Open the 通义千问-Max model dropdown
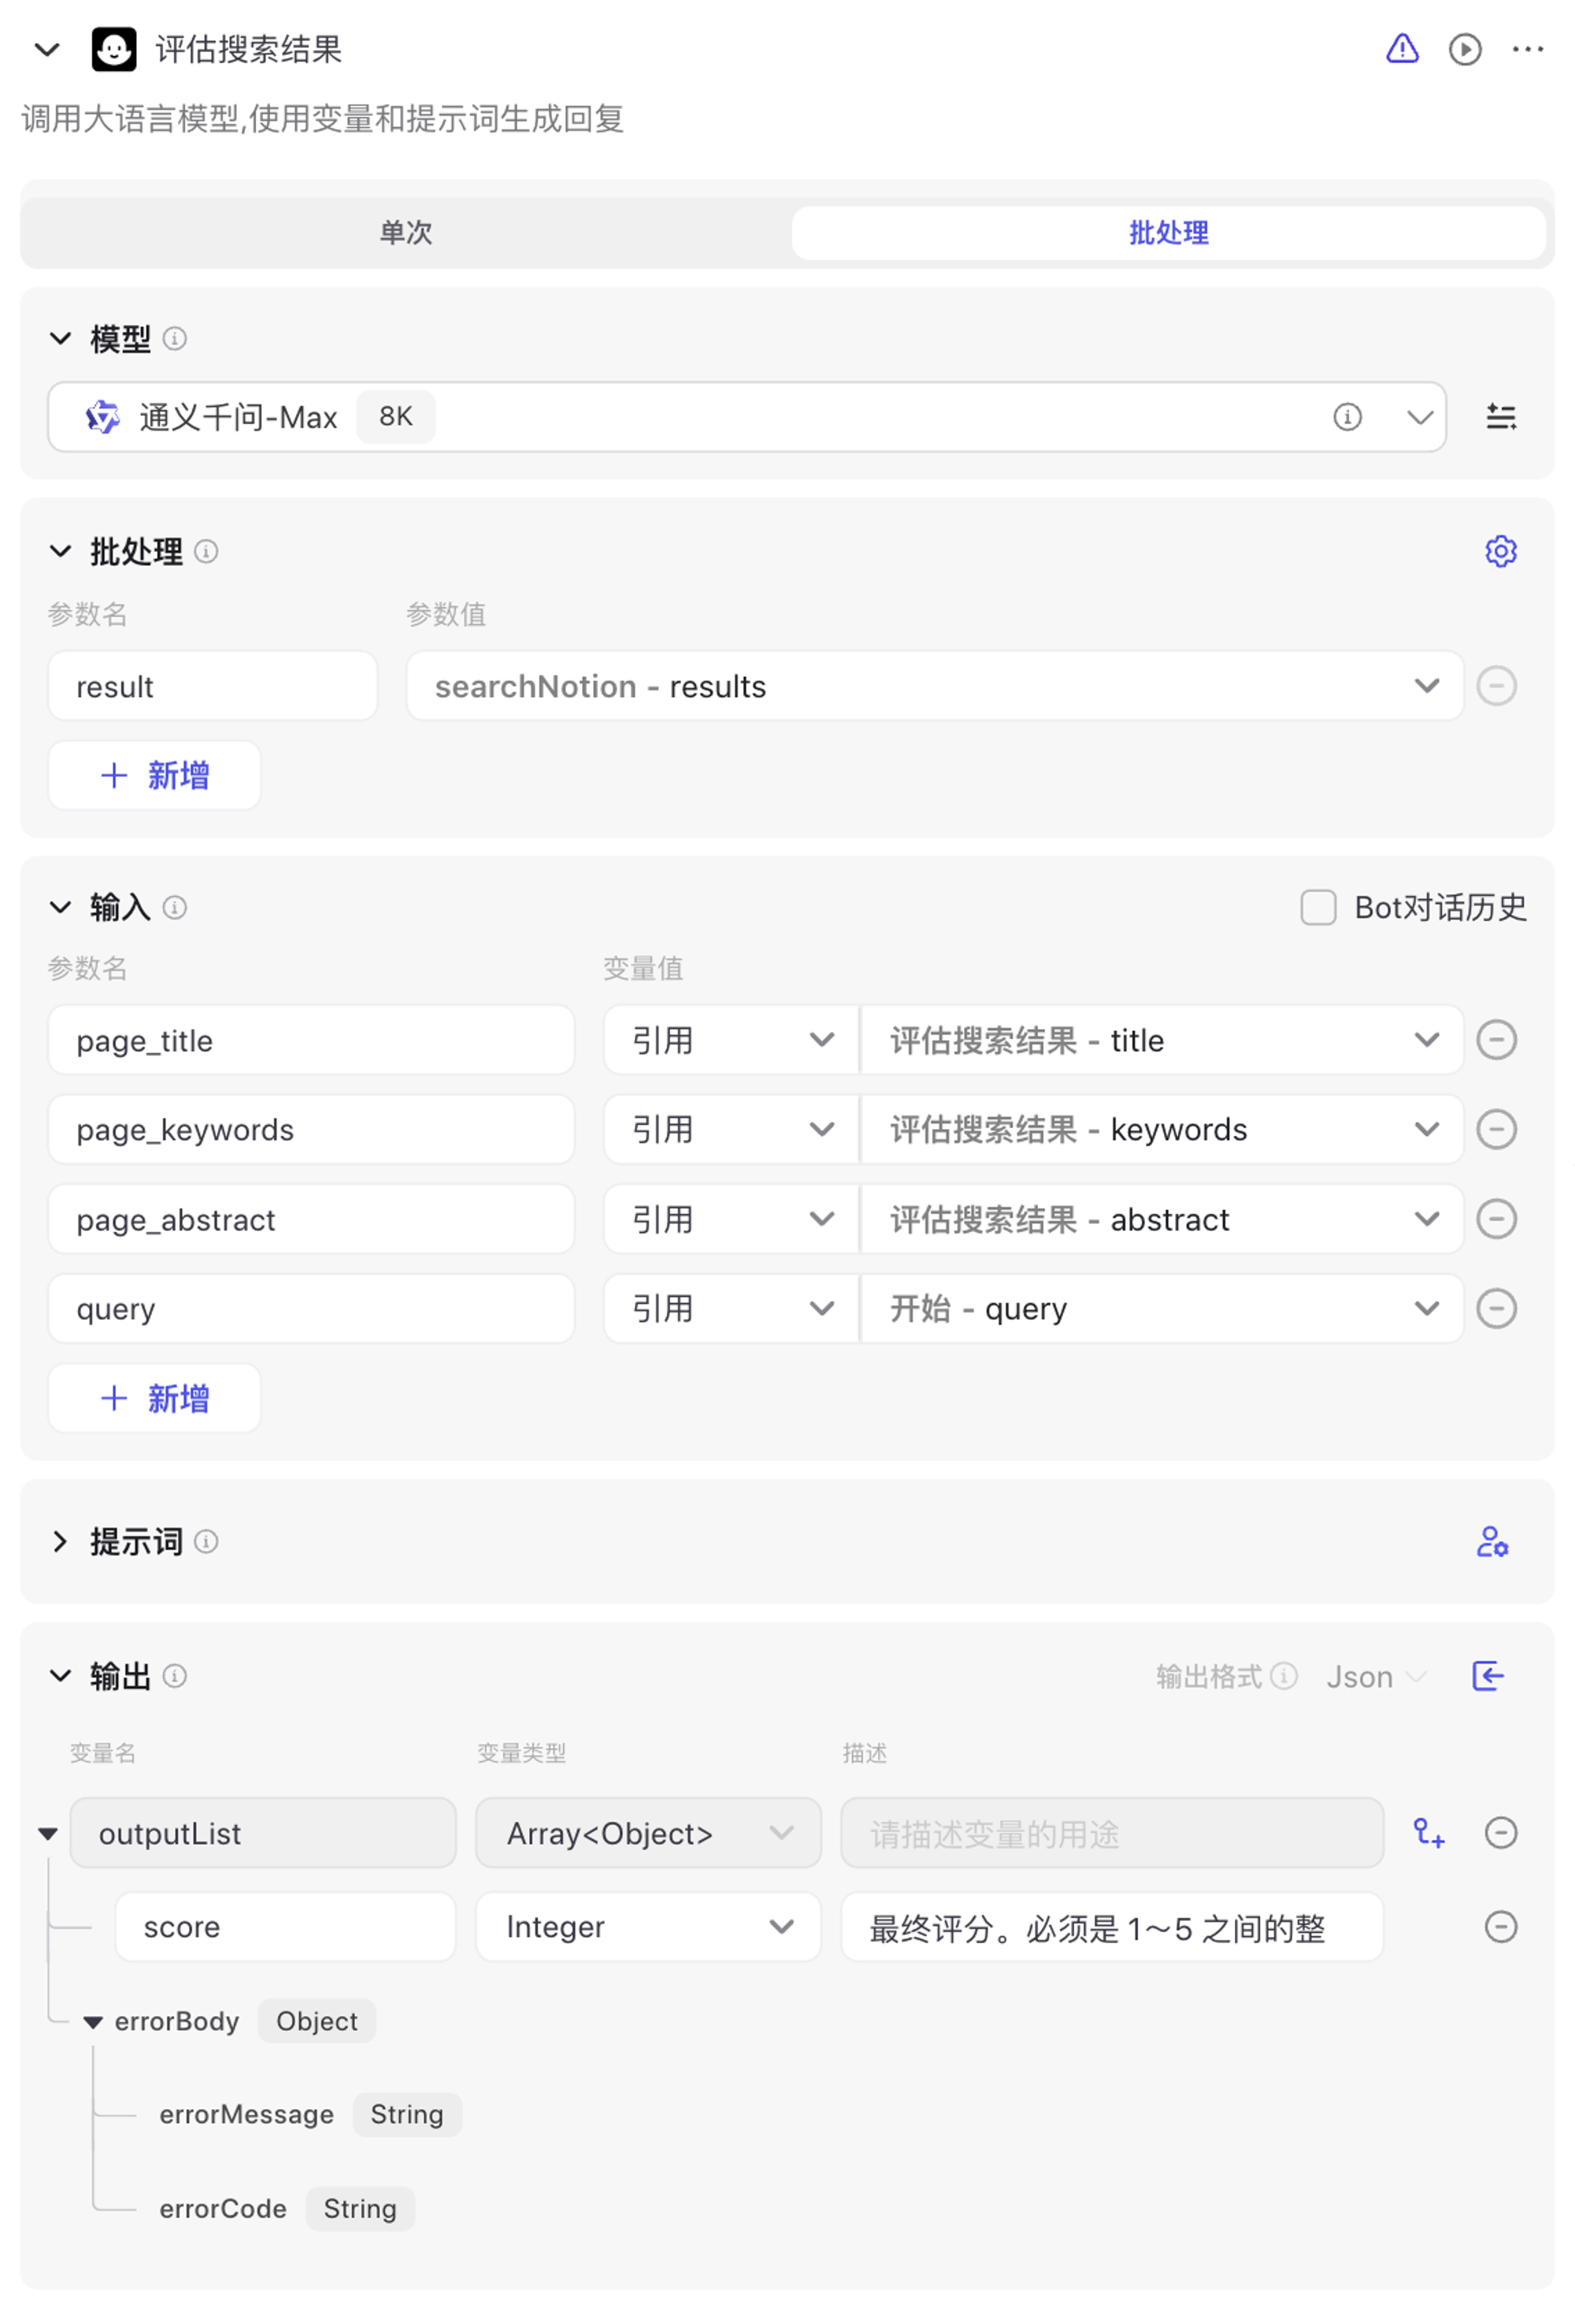The width and height of the screenshot is (1575, 2324). (1419, 417)
